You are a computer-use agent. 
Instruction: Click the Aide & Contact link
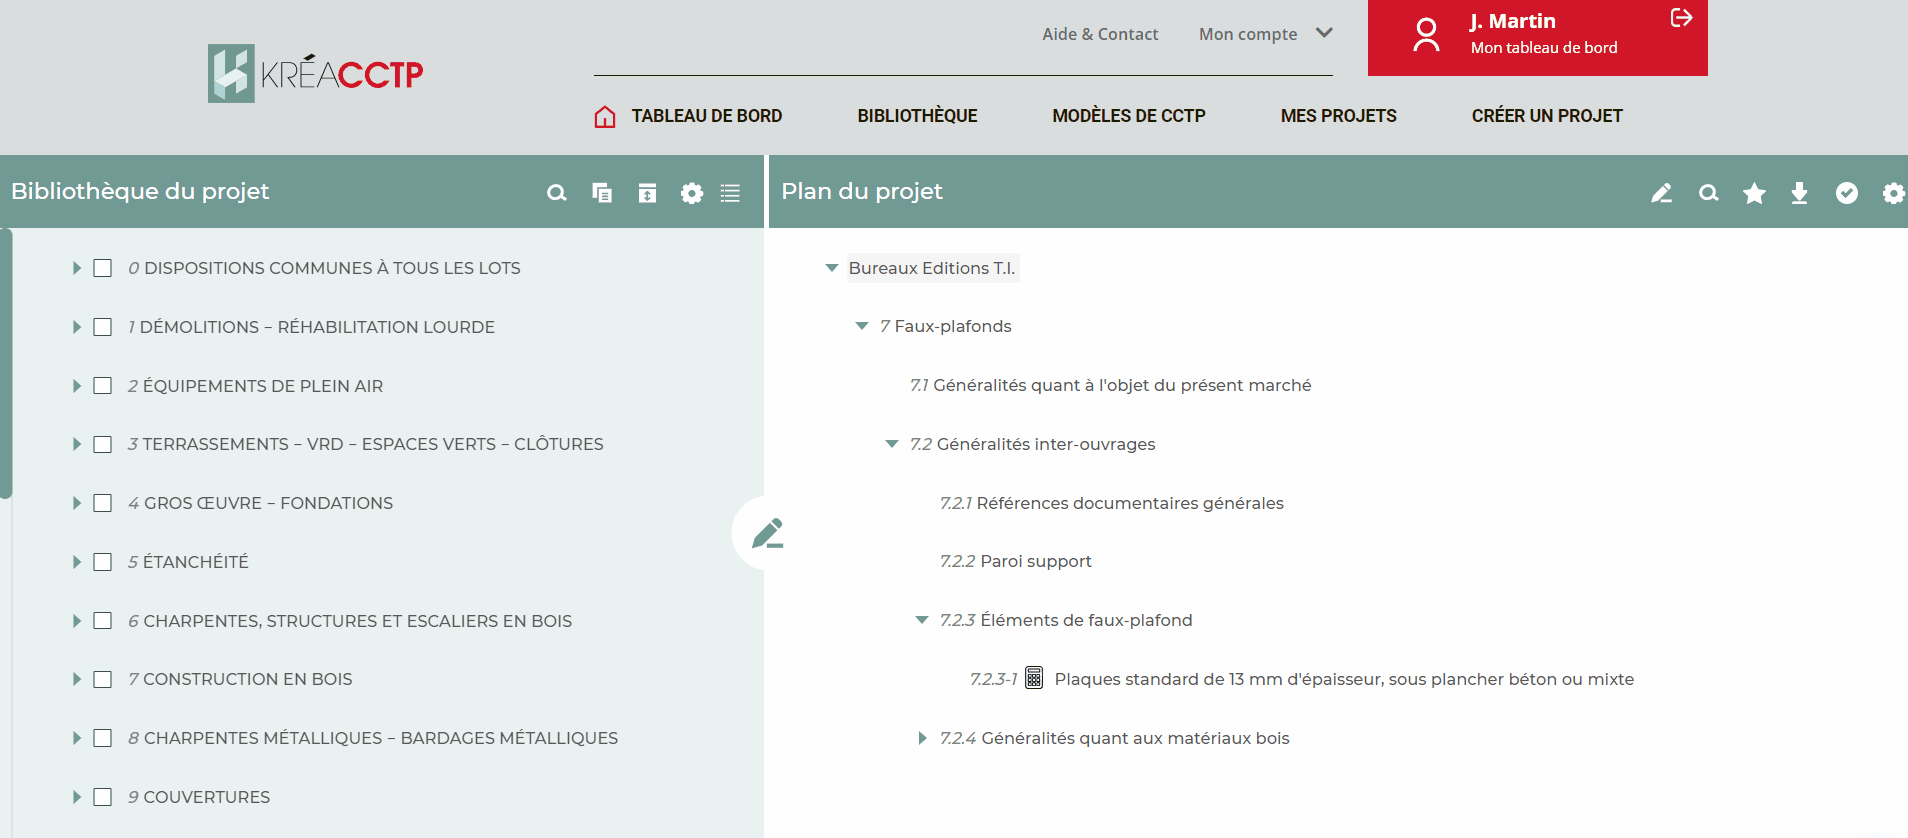point(1100,34)
